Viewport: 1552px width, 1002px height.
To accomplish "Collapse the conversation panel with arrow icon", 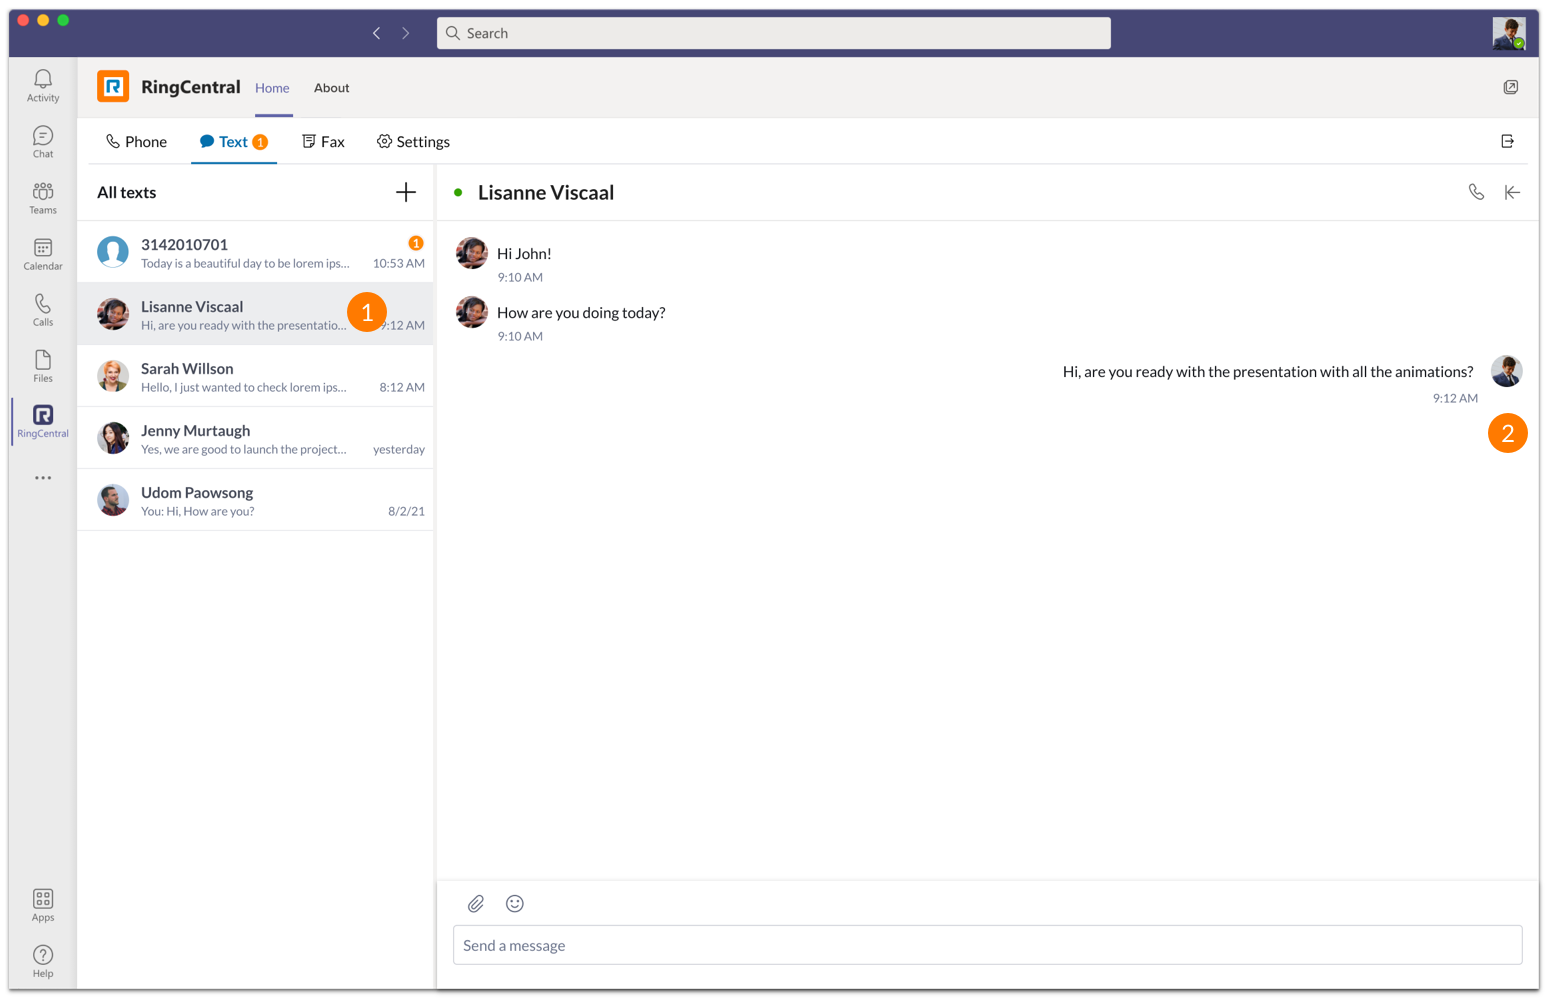I will tap(1512, 192).
